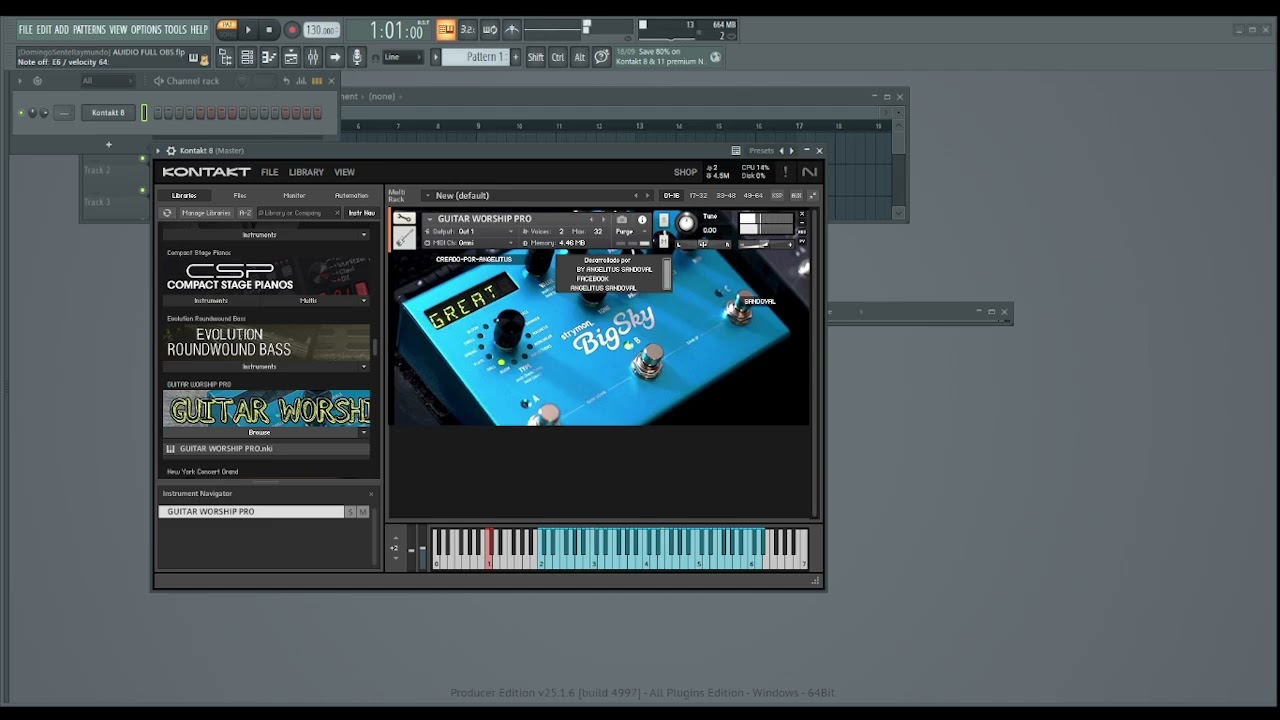
Task: Toggle Pat/Song mode switch
Action: [x=228, y=29]
